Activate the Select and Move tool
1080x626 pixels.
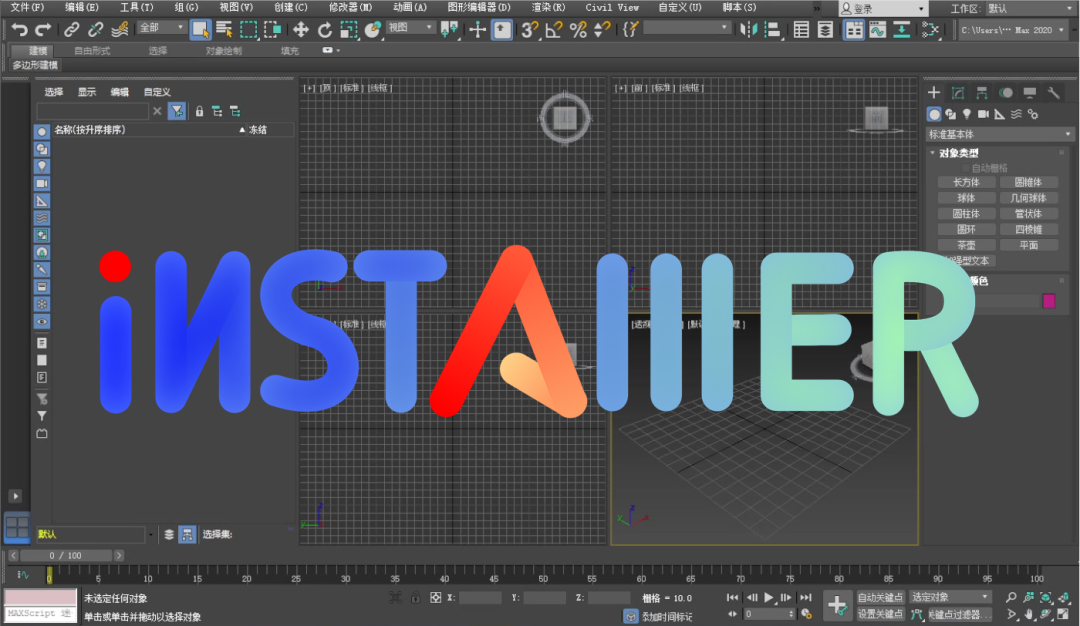(300, 30)
